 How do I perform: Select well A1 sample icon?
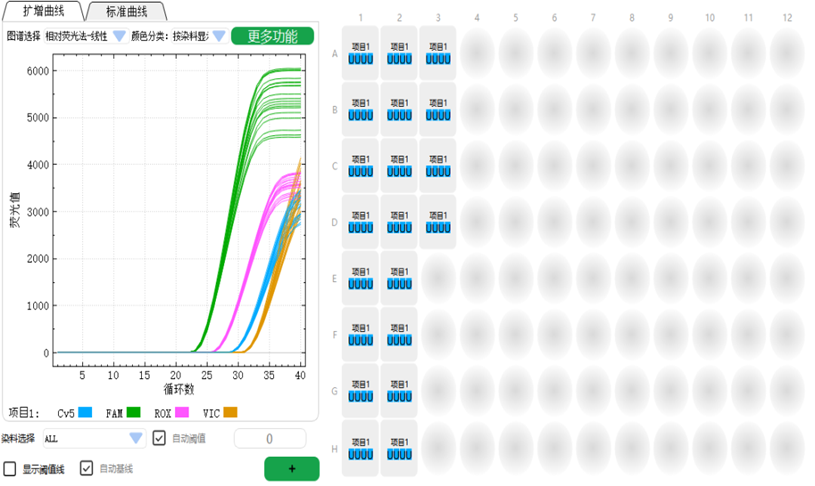(x=360, y=53)
